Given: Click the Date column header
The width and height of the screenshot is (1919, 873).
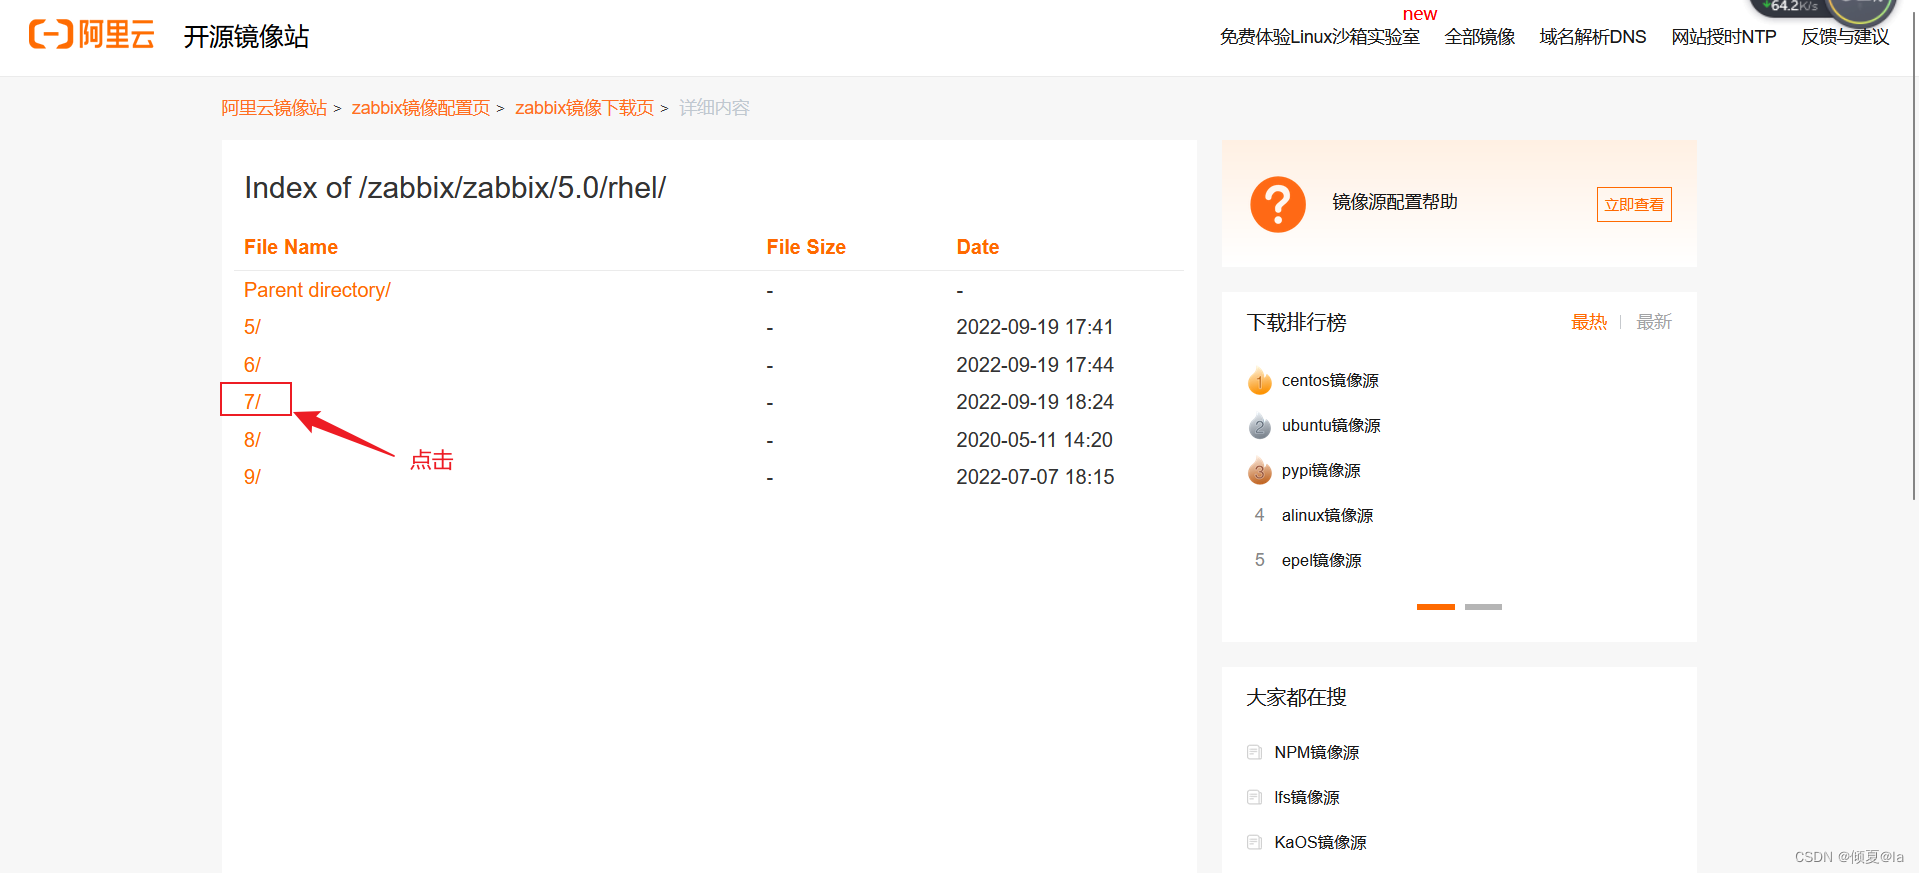Looking at the screenshot, I should coord(978,247).
